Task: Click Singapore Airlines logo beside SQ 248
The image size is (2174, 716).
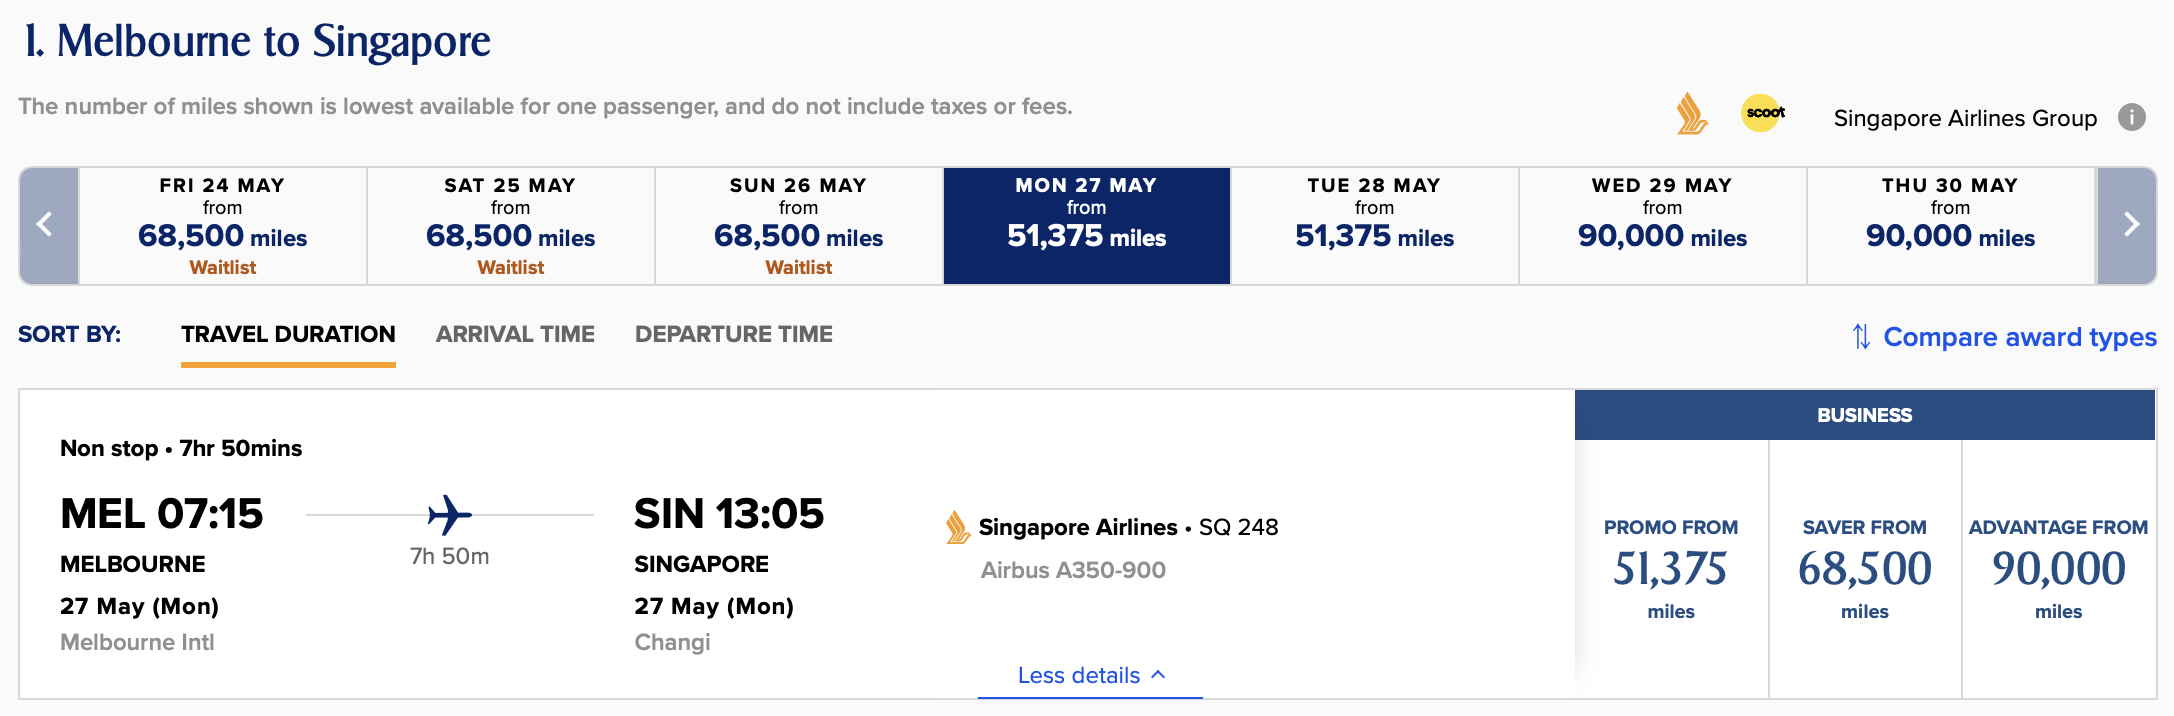Action: click(957, 527)
